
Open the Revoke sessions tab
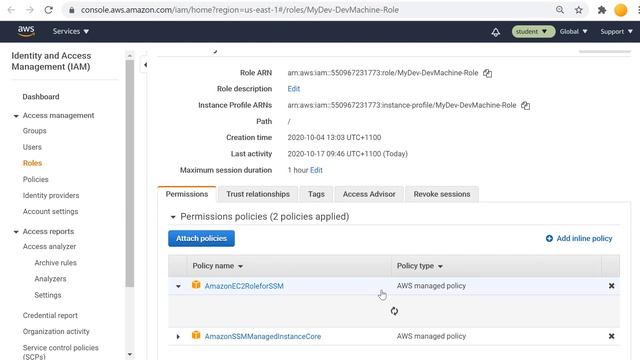(x=442, y=194)
